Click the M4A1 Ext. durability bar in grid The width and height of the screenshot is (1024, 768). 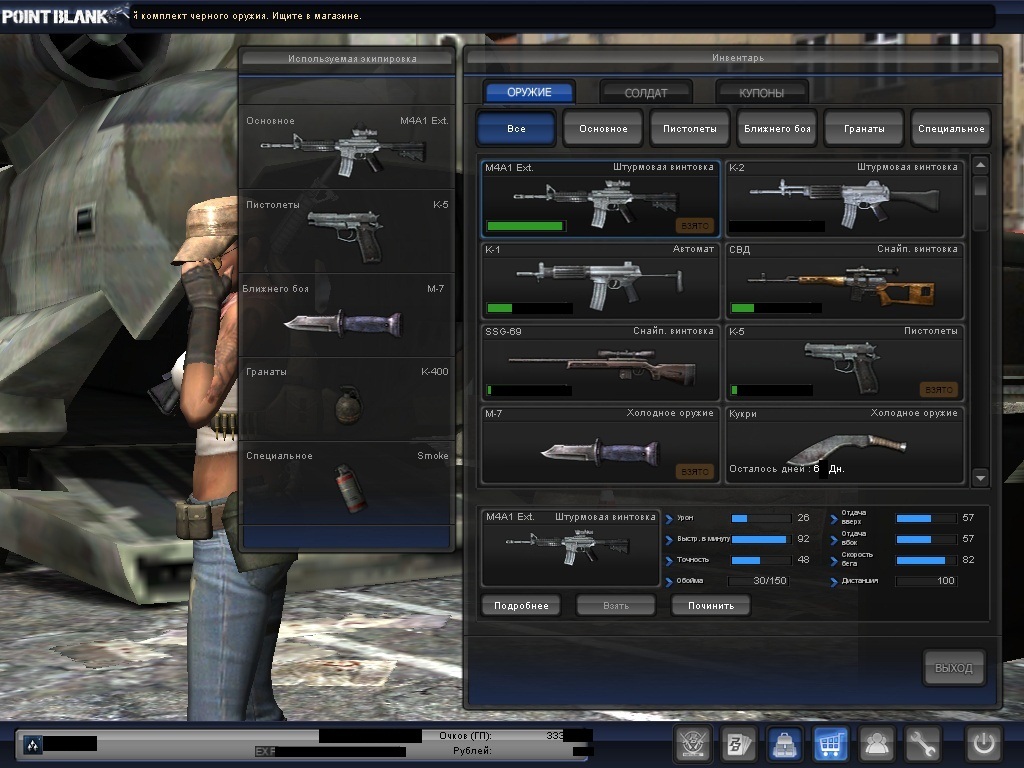point(526,226)
